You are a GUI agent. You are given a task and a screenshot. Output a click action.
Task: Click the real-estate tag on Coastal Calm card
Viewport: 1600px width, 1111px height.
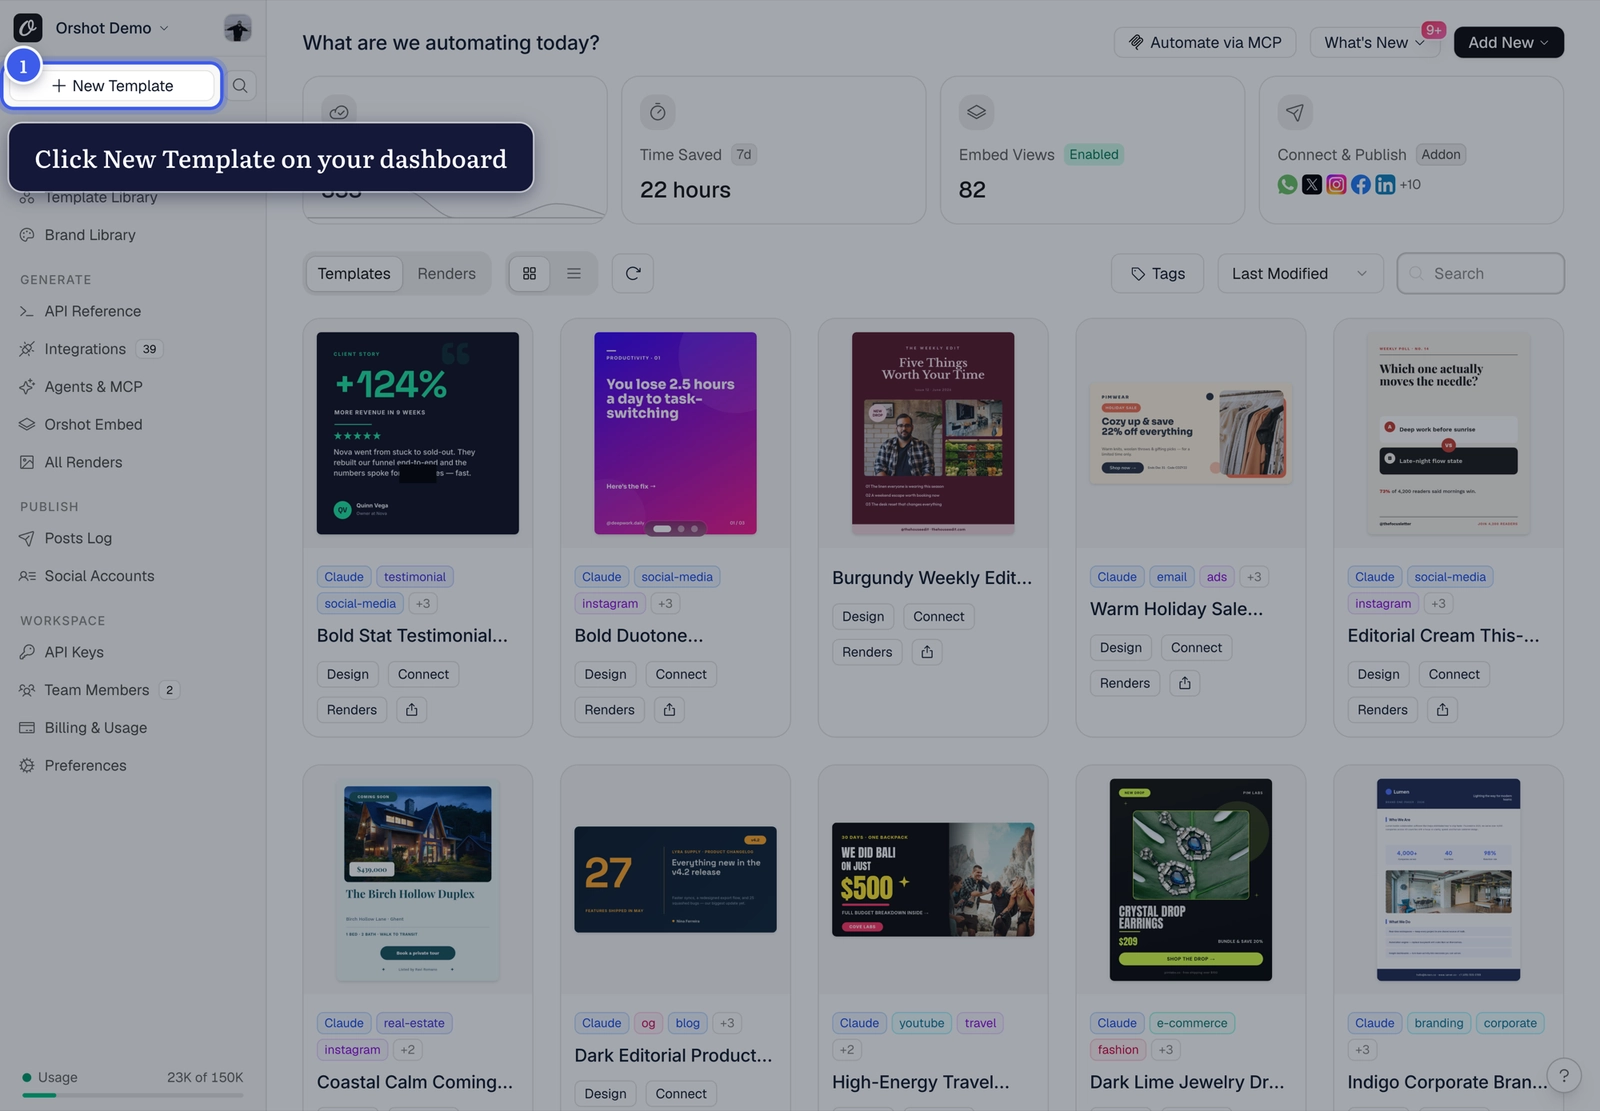click(x=414, y=1023)
